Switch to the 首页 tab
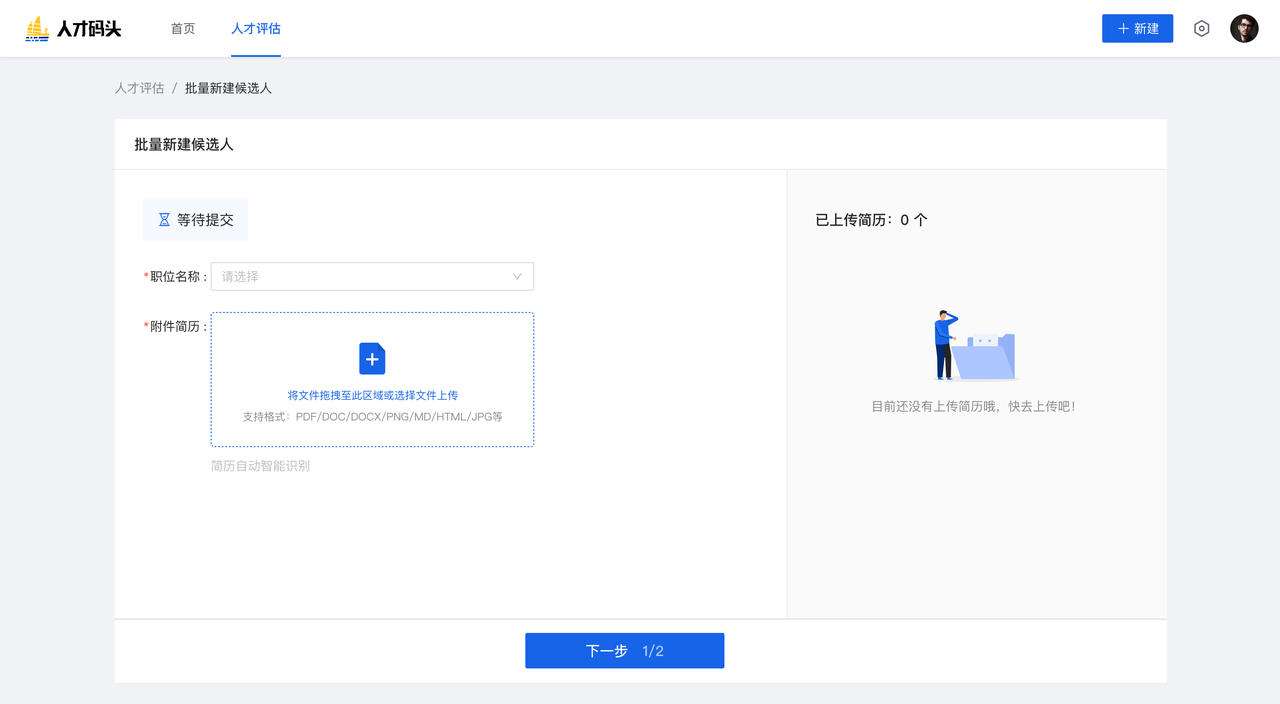The height and width of the screenshot is (704, 1280). pos(183,29)
